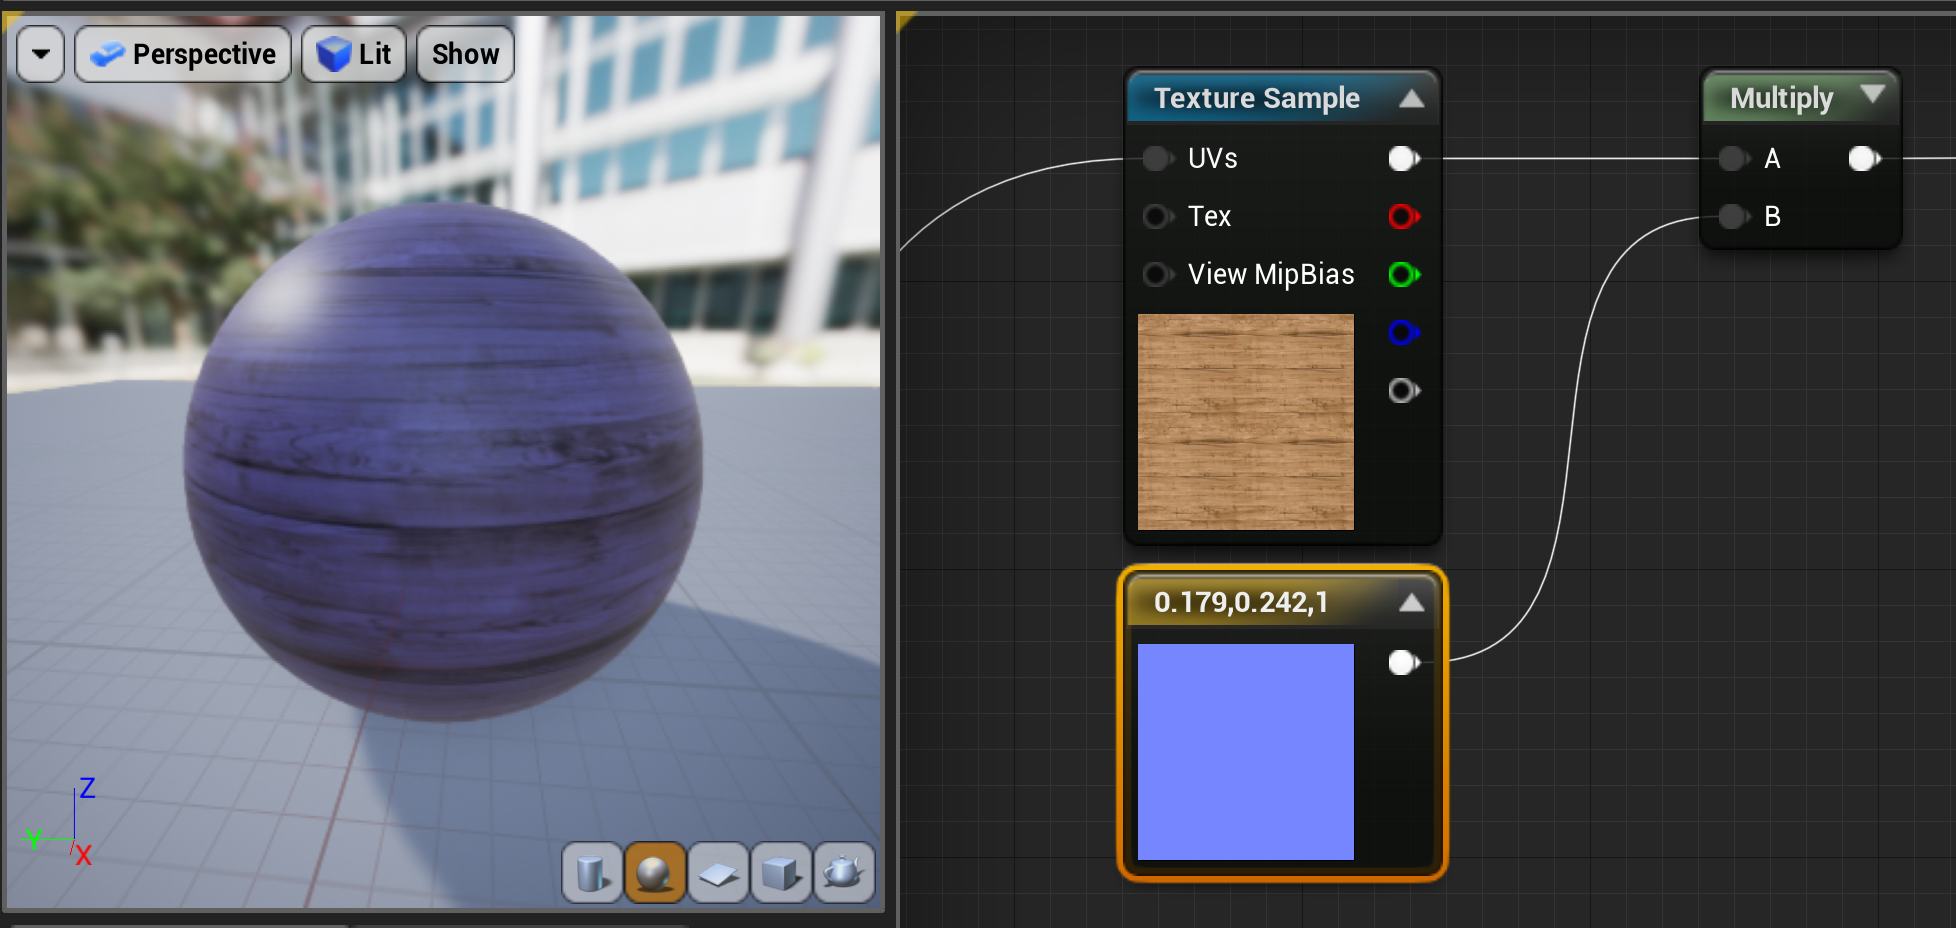Open the Perspective view mode menu
The image size is (1956, 928).
click(183, 54)
